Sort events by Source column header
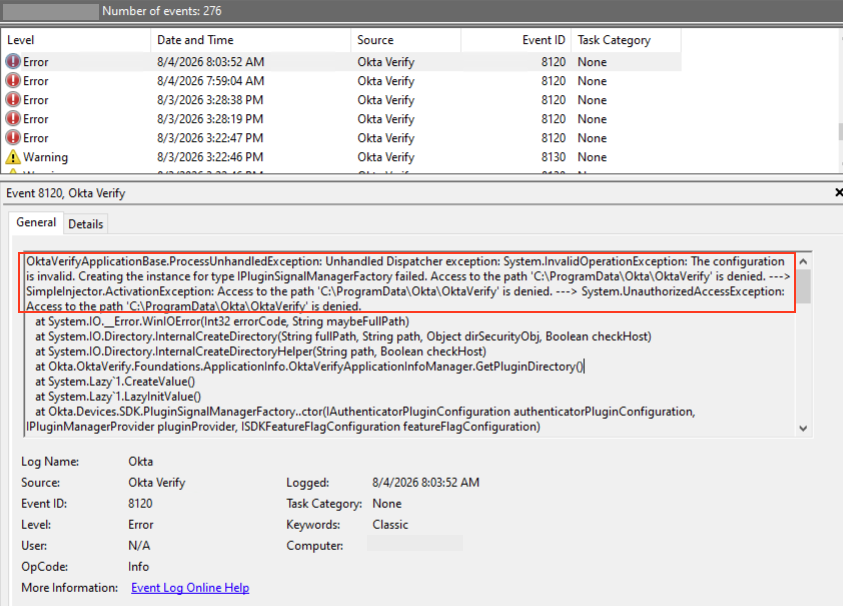Viewport: 843px width, 606px height. click(406, 40)
